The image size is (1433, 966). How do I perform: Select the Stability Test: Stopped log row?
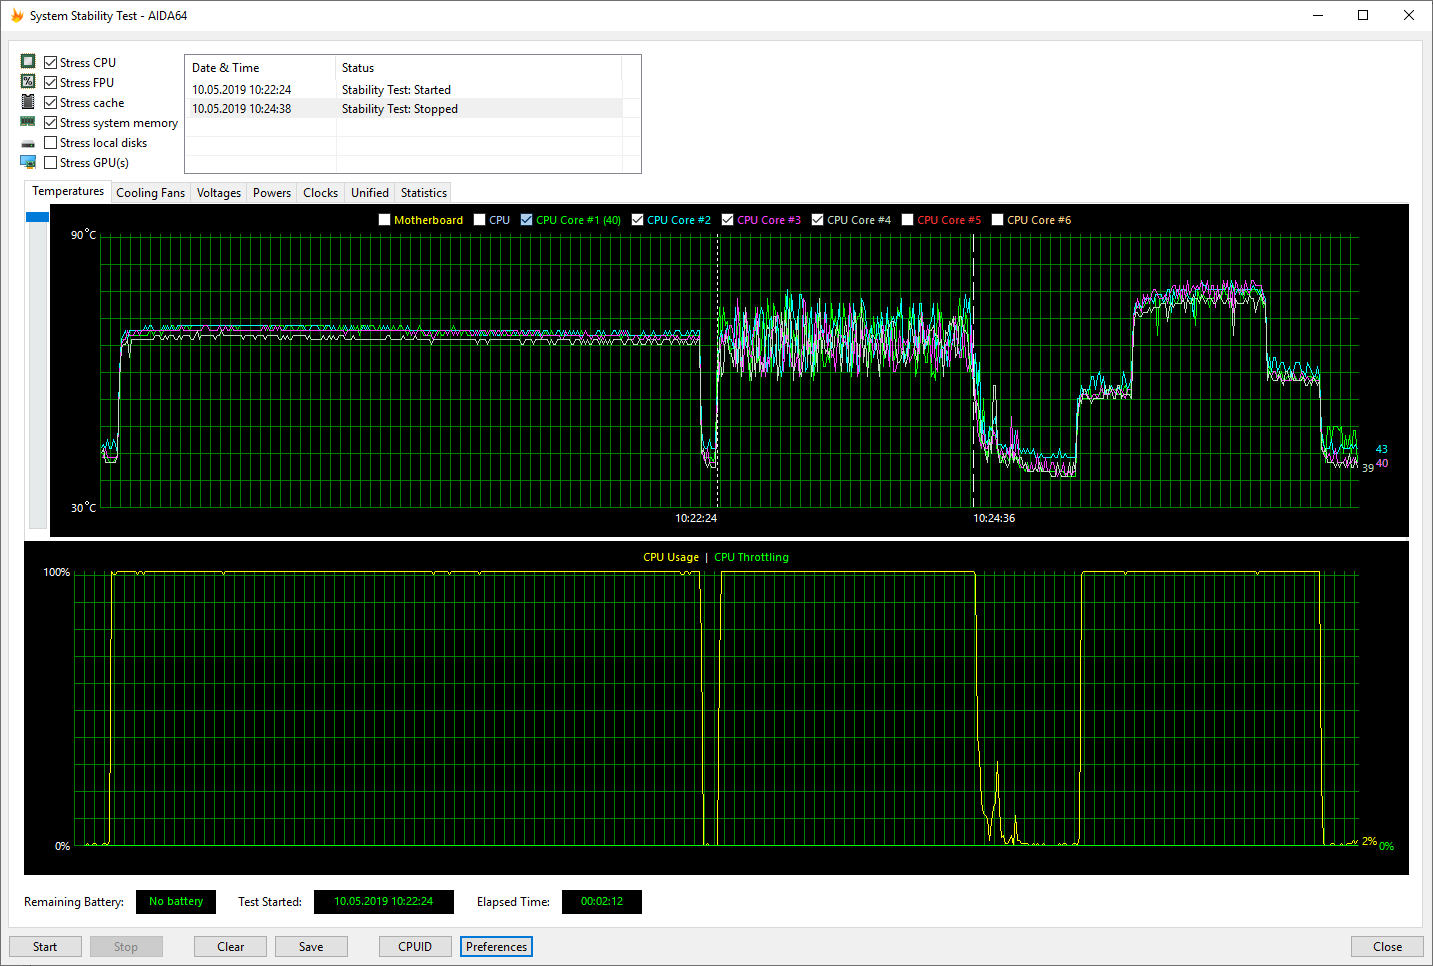405,109
